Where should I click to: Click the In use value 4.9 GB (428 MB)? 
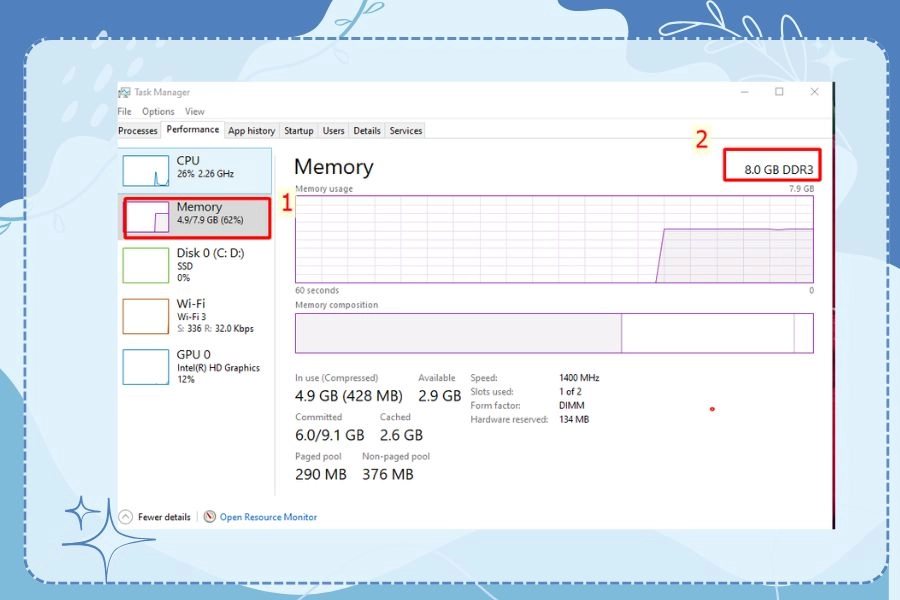coord(349,396)
